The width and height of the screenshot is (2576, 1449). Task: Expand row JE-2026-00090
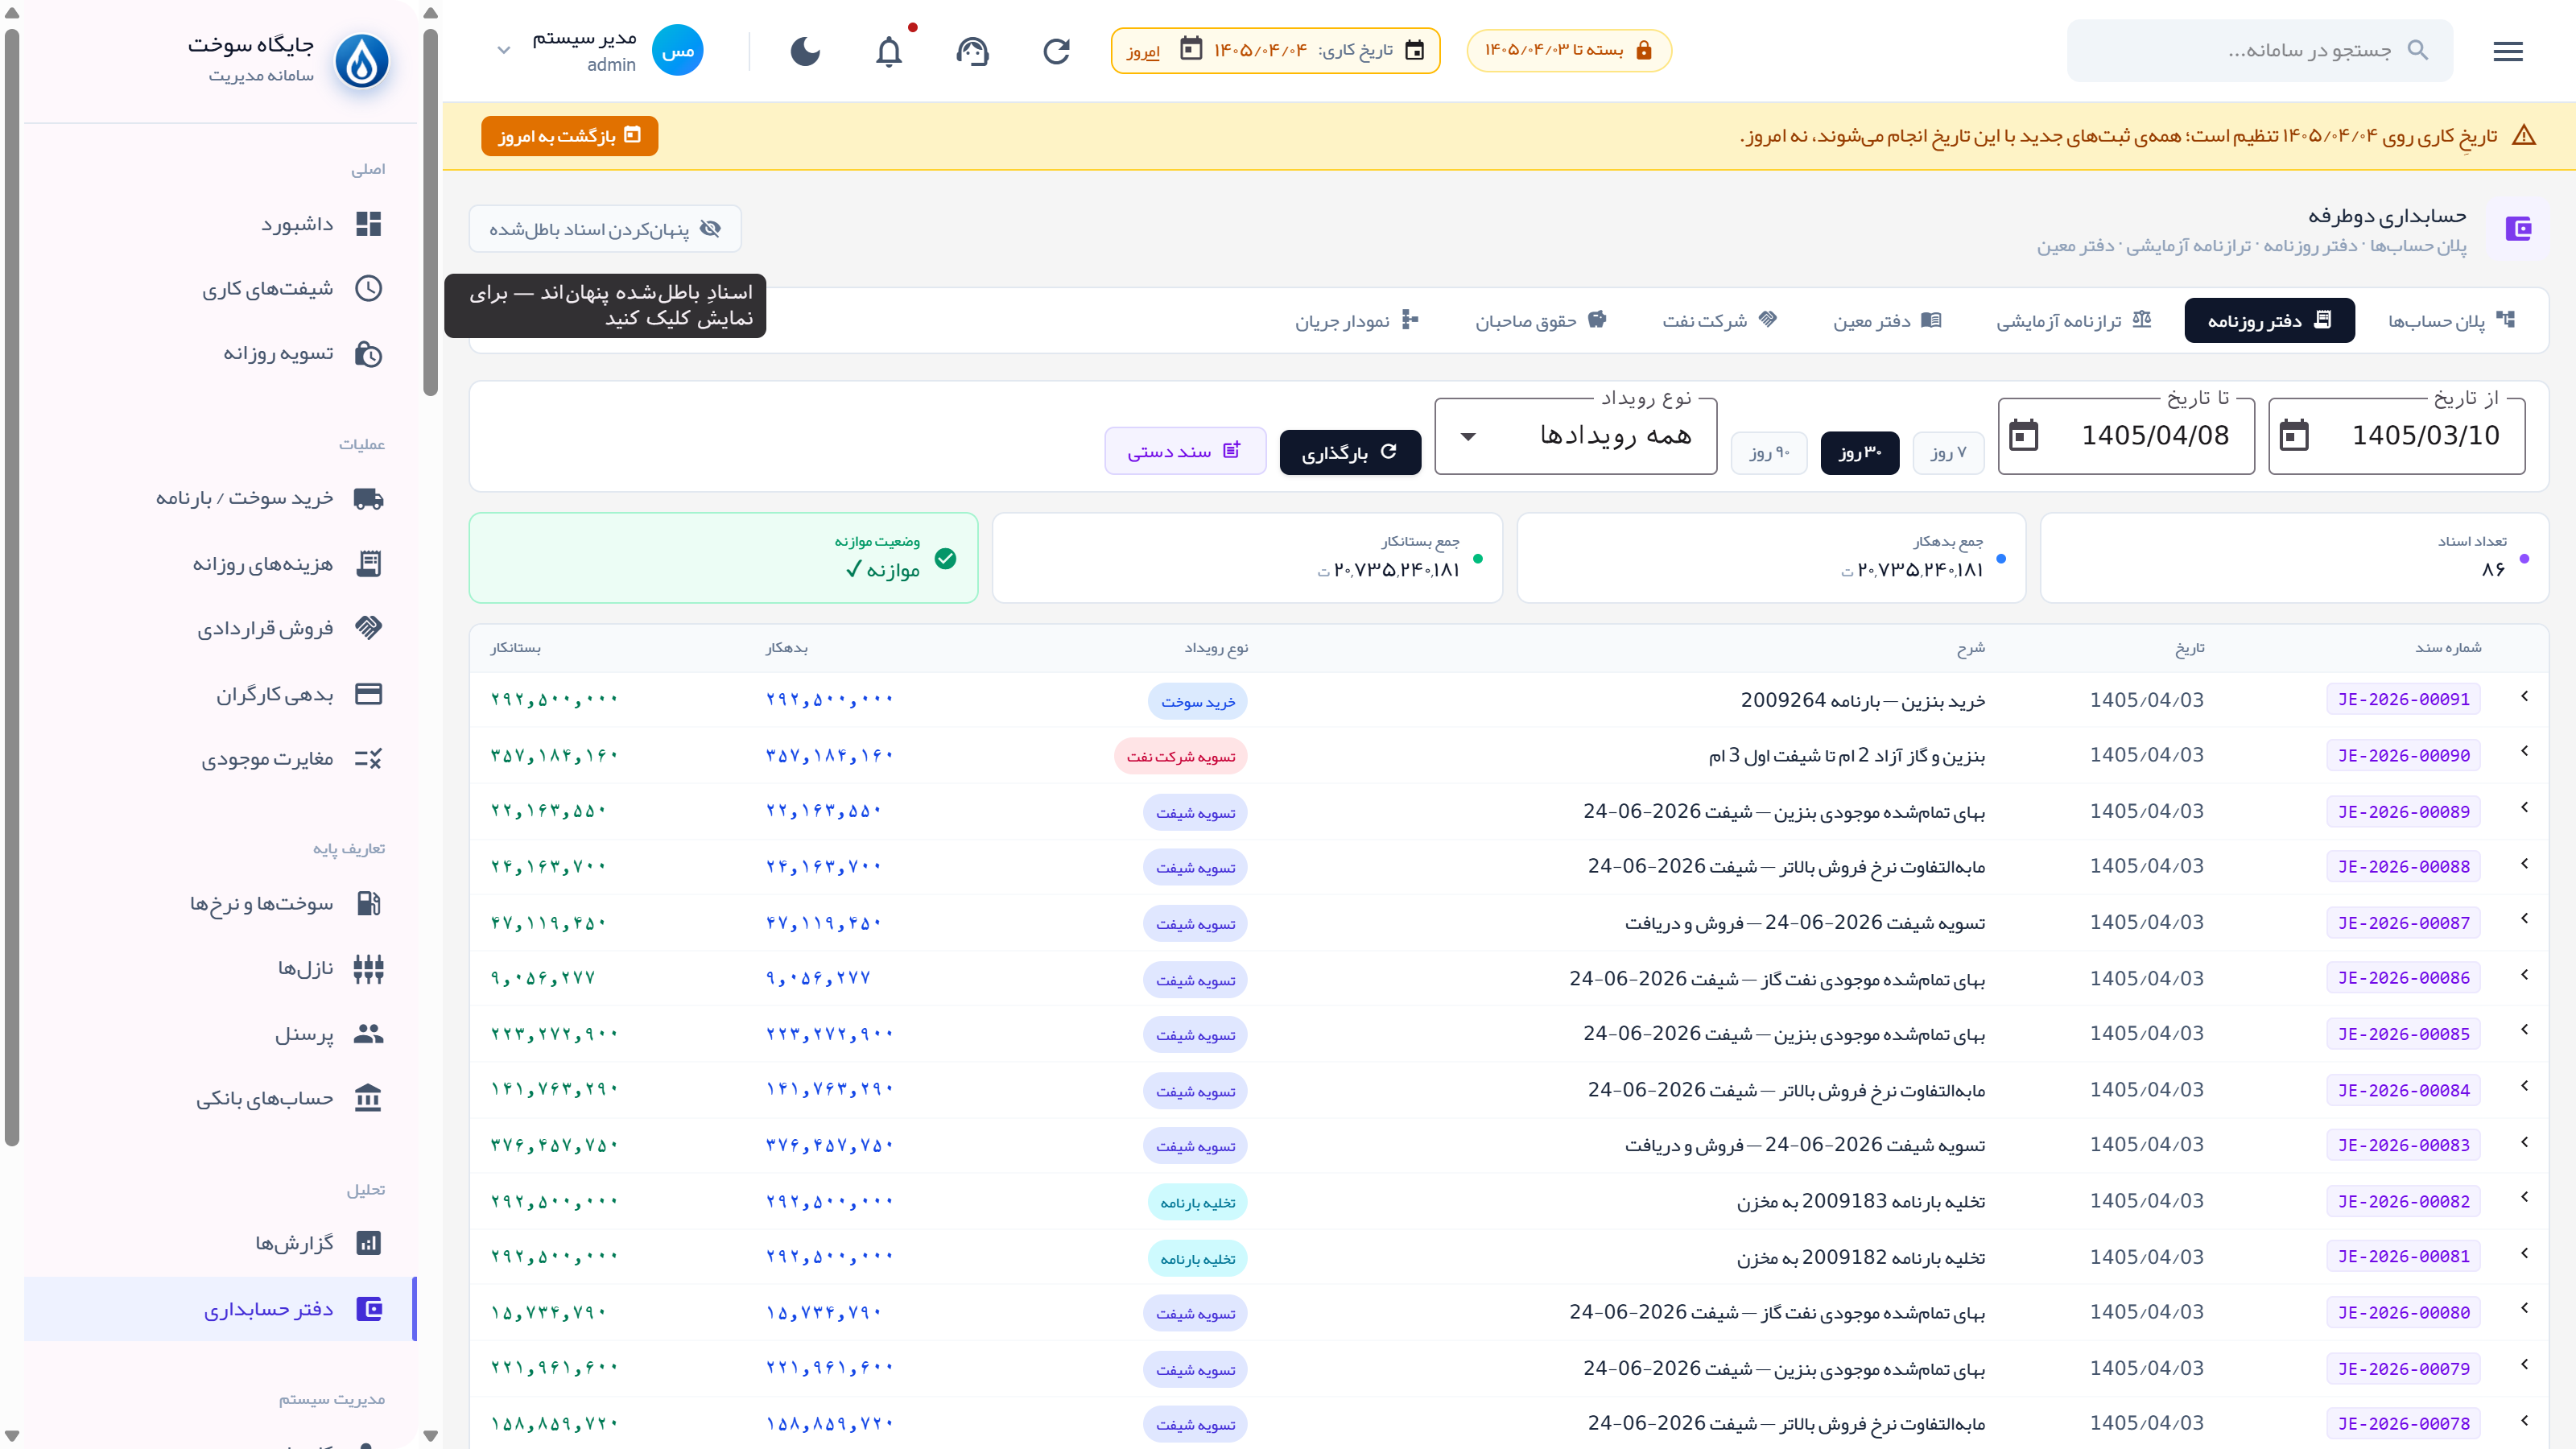(x=2524, y=751)
